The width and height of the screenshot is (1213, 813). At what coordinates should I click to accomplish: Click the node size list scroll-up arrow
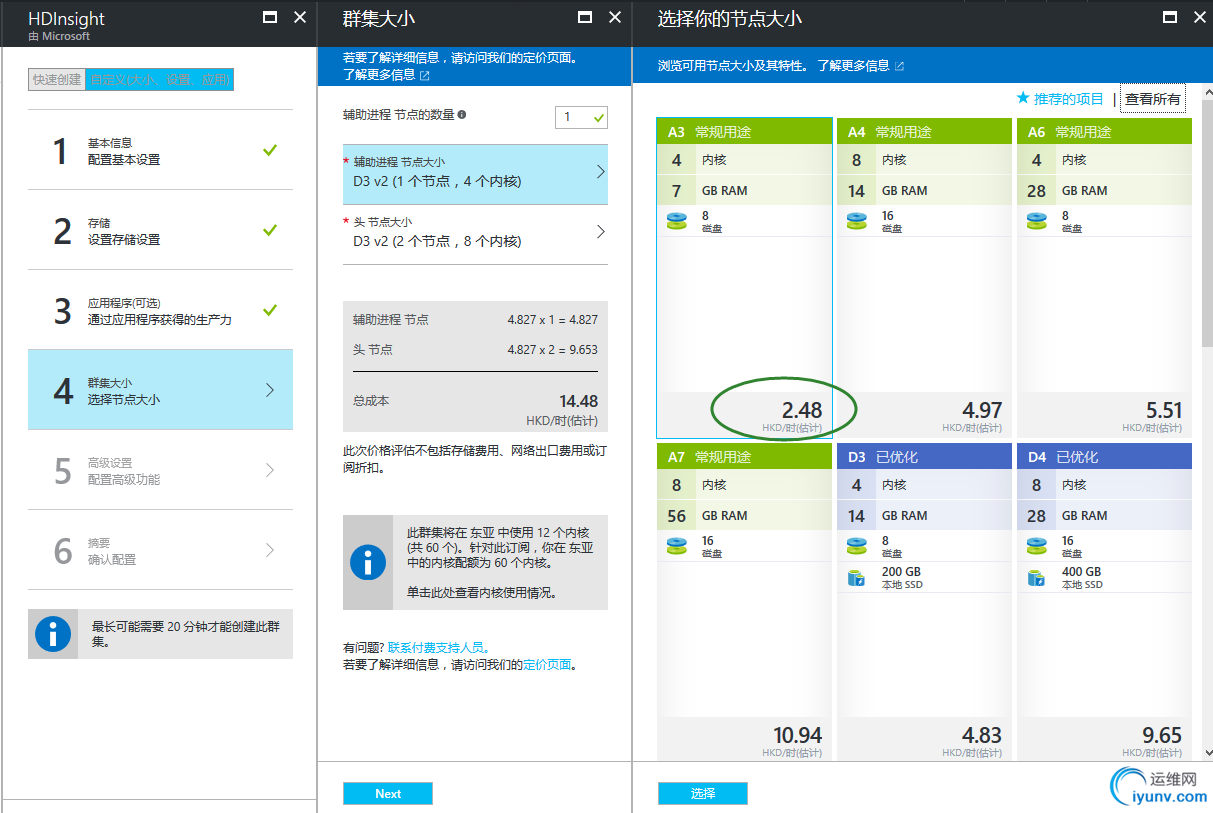1206,90
